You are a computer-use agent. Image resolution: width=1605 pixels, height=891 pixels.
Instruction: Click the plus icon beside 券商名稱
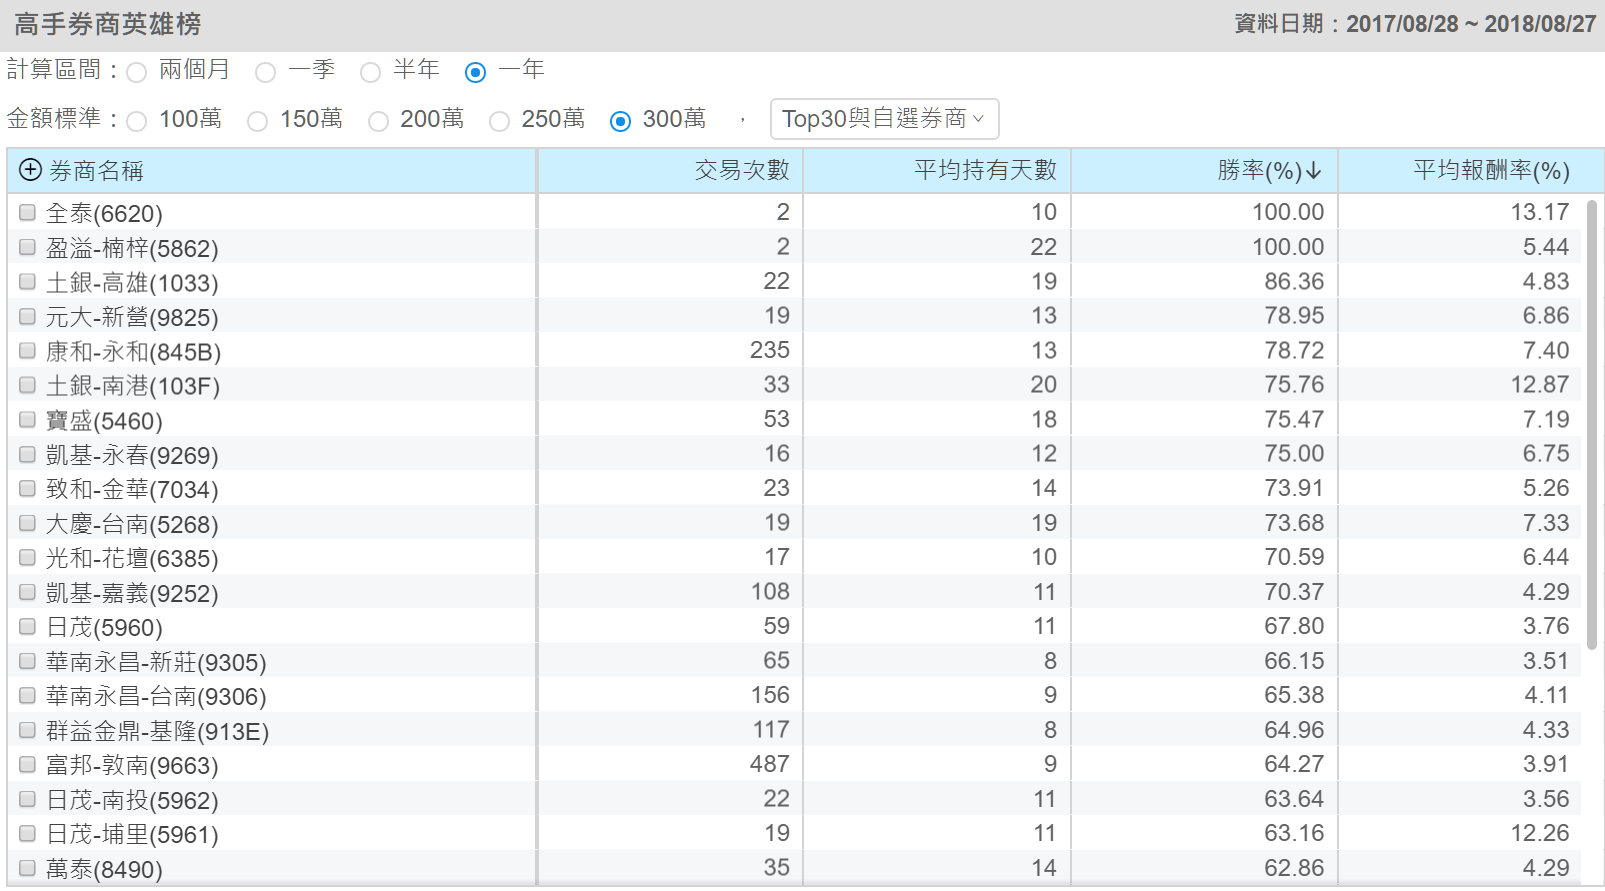pos(30,170)
